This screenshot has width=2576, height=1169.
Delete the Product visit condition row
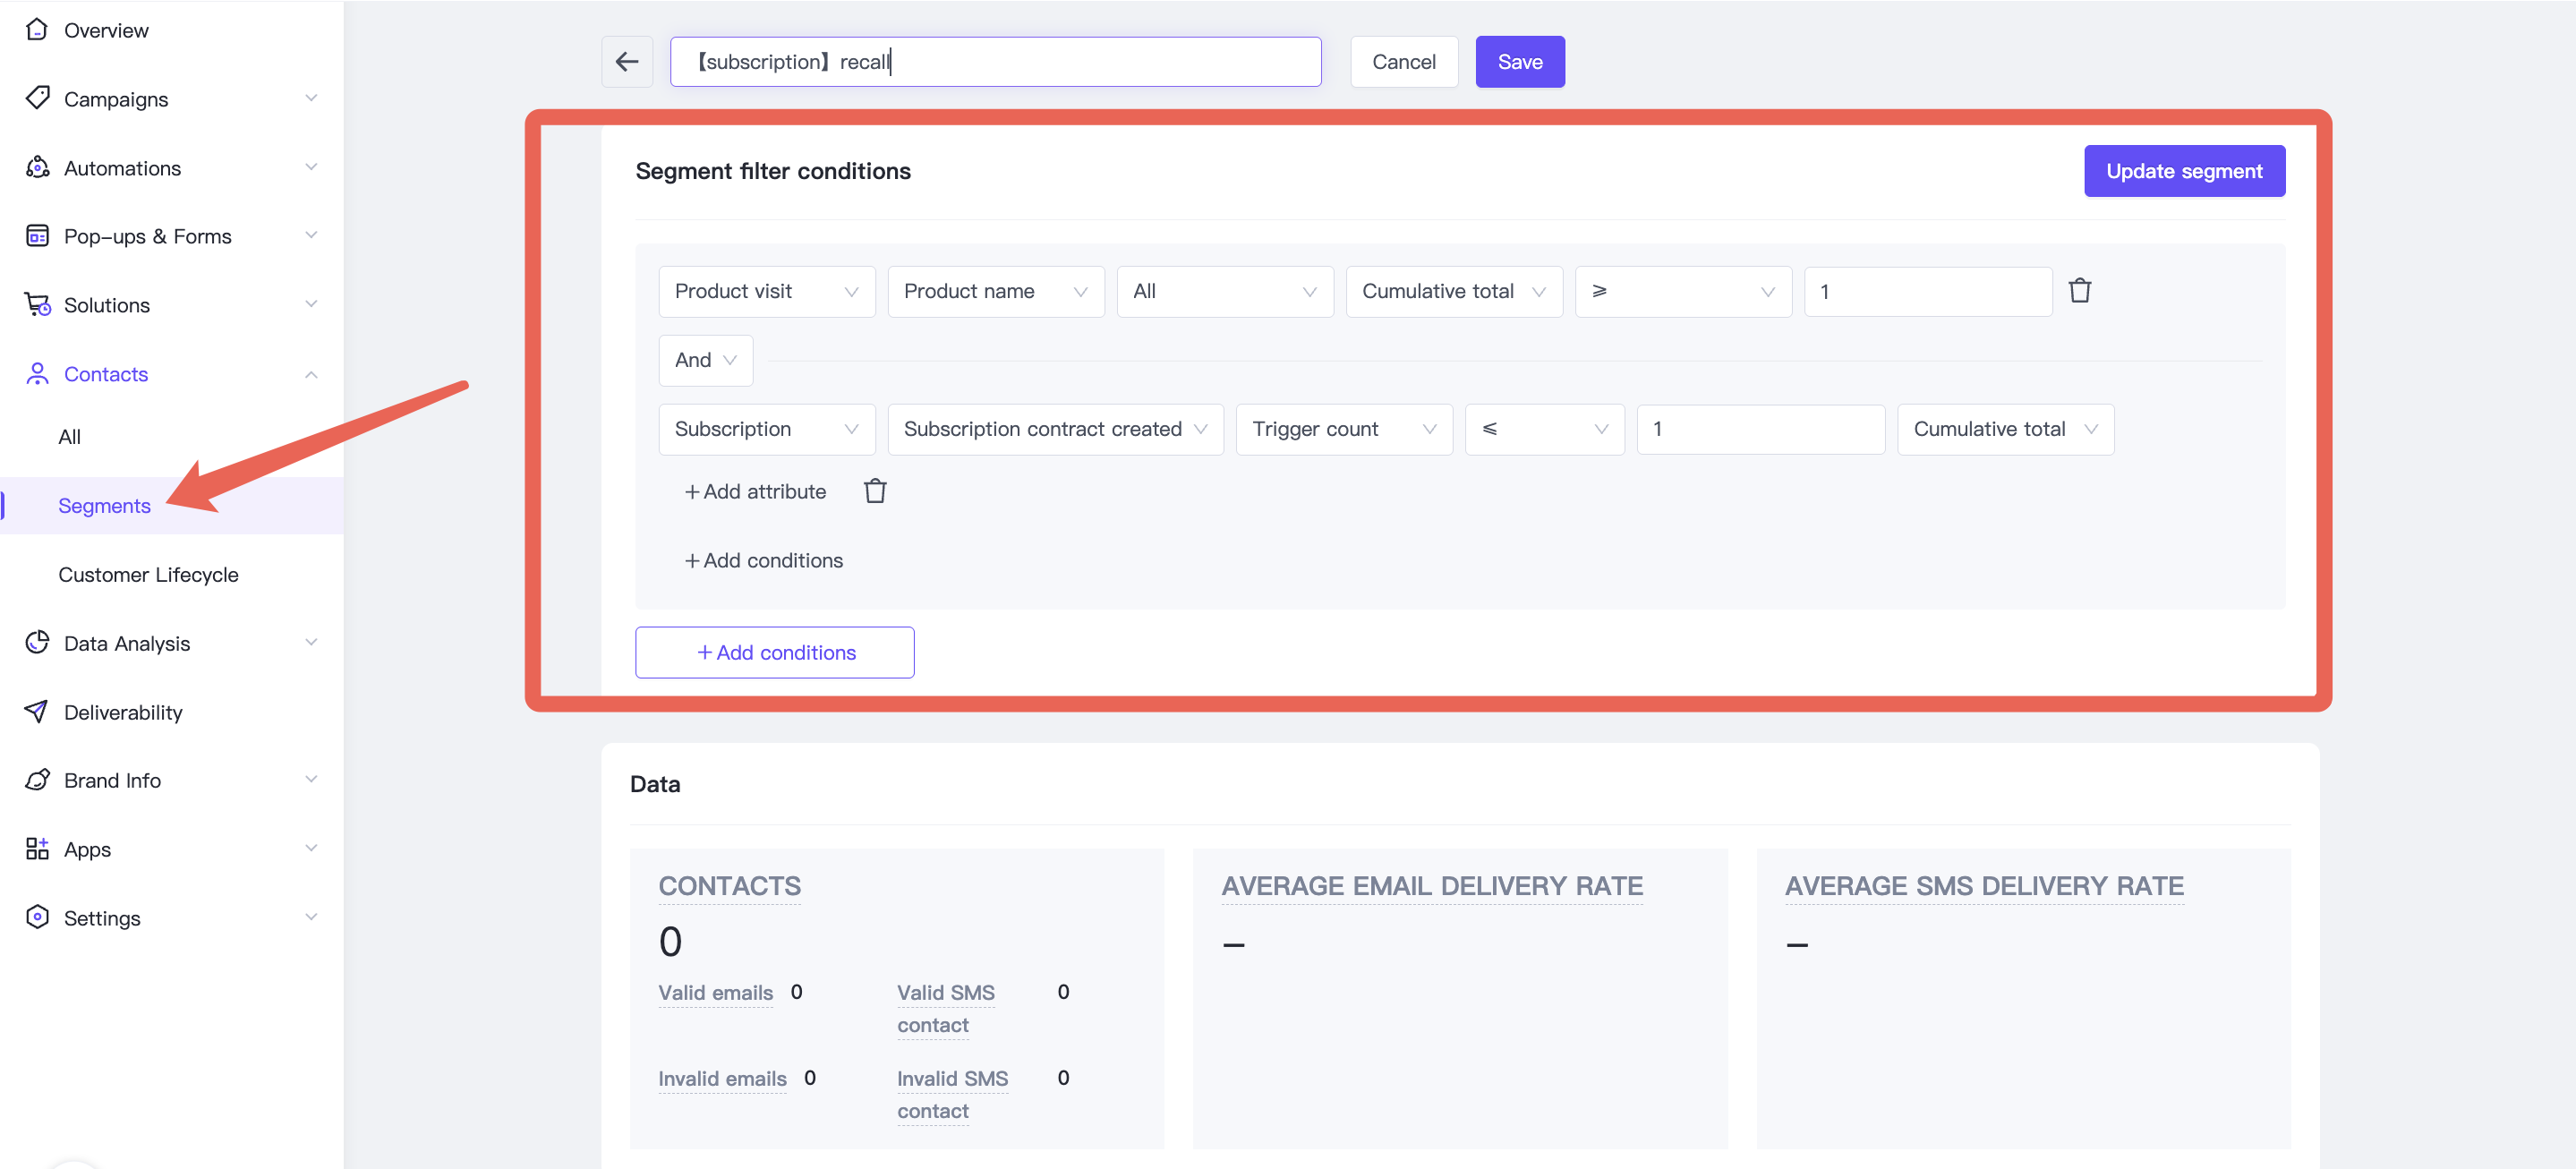click(2080, 291)
